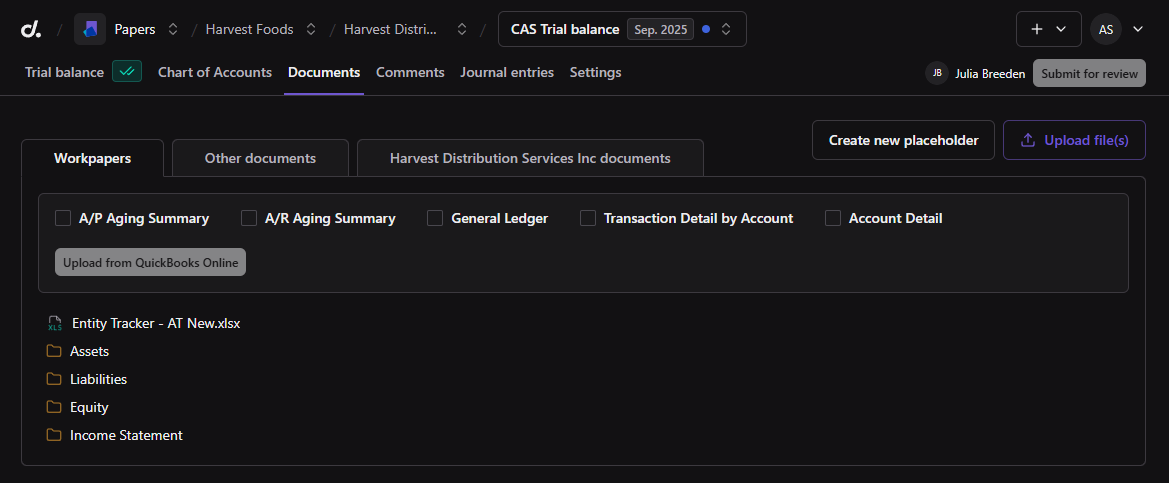Click the green double-check icon beside Trial balance
The image size is (1169, 483).
click(x=127, y=72)
